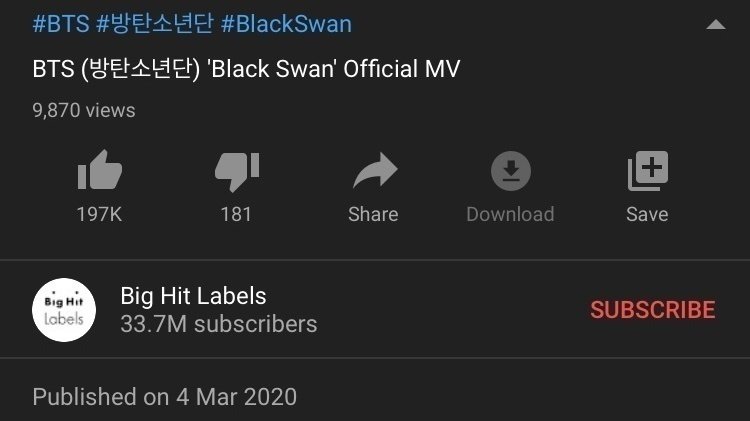This screenshot has width=750, height=421.
Task: Tap the Save to playlist icon
Action: tap(648, 171)
